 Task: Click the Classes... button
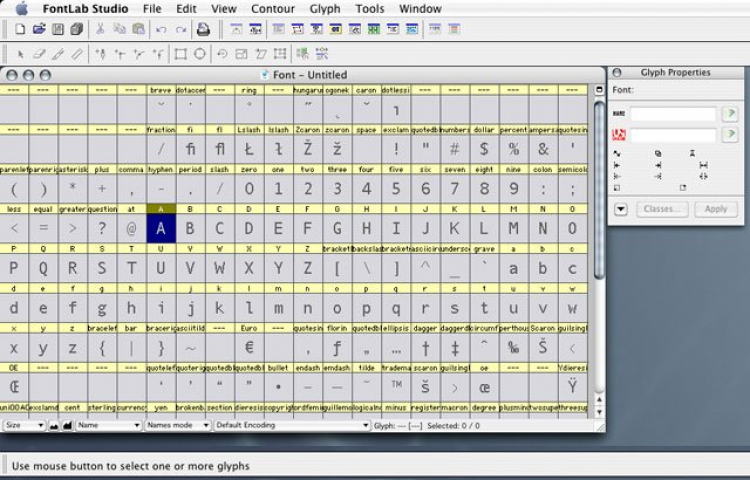click(662, 209)
